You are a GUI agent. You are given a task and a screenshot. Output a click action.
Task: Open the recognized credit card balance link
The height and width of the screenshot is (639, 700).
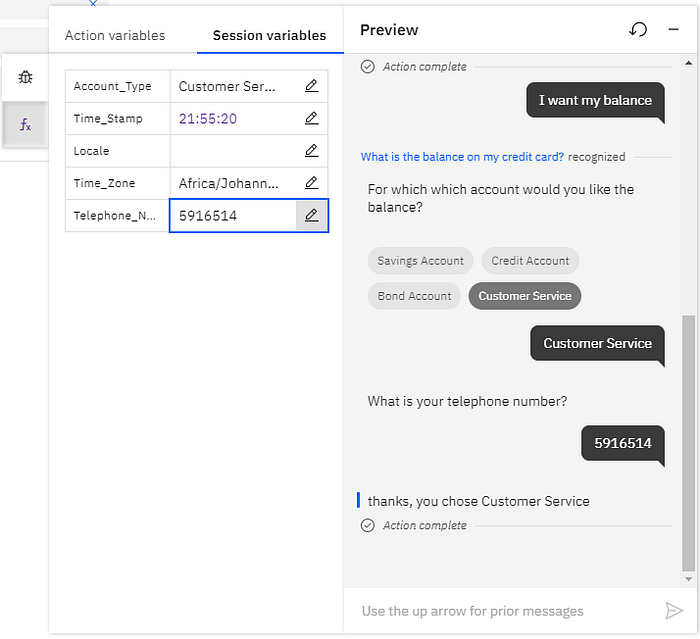pos(462,157)
